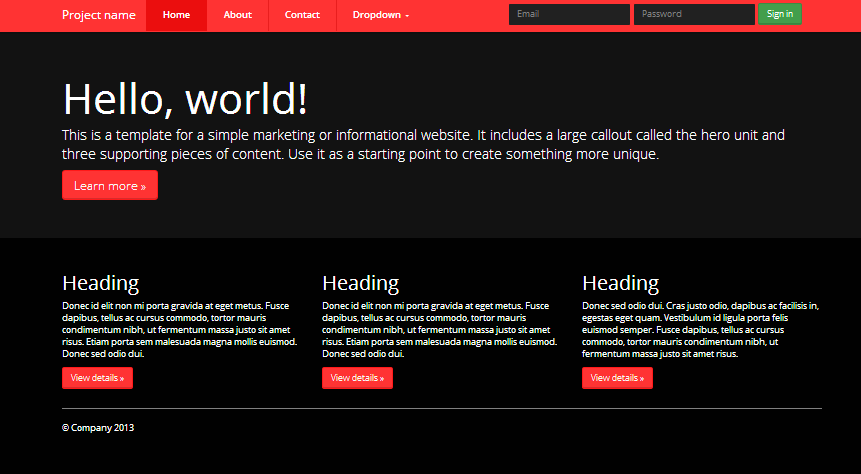Go to the Contact nav item
Image resolution: width=861 pixels, height=474 pixels.
302,15
